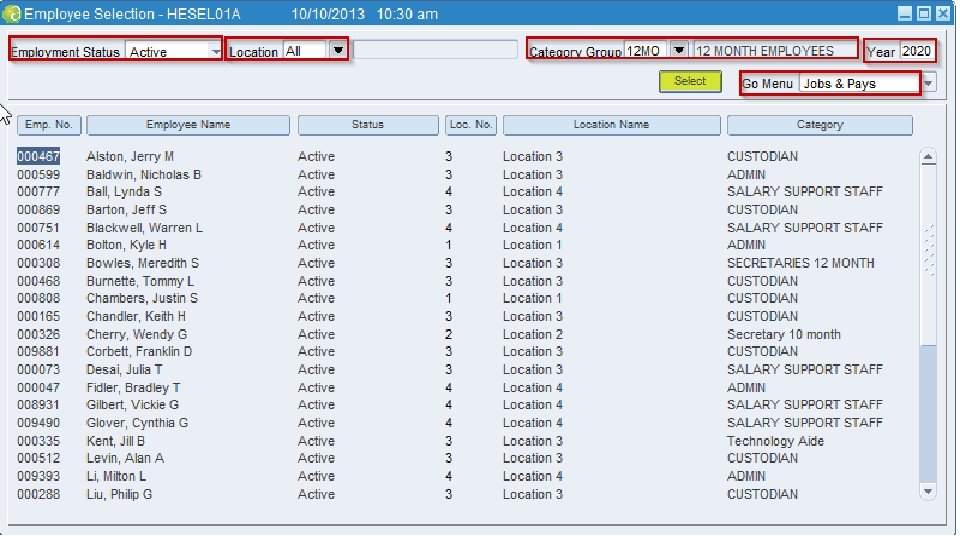Viewport: 960px width, 540px height.
Task: Click the 12 MONTH EMPLOYEES description field
Action: point(775,51)
